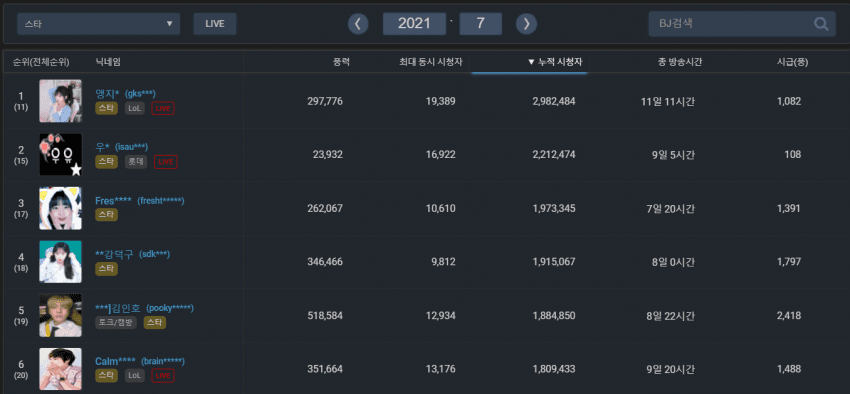This screenshot has width=850, height=394.
Task: Click LIVE badge under 앵지*
Action: [x=163, y=108]
